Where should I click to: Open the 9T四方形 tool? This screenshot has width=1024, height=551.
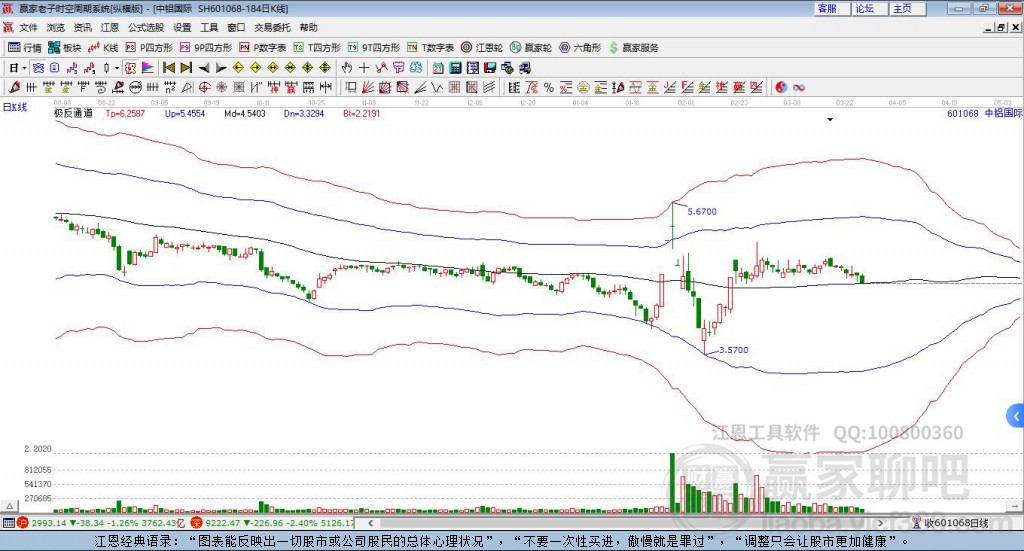[x=374, y=48]
